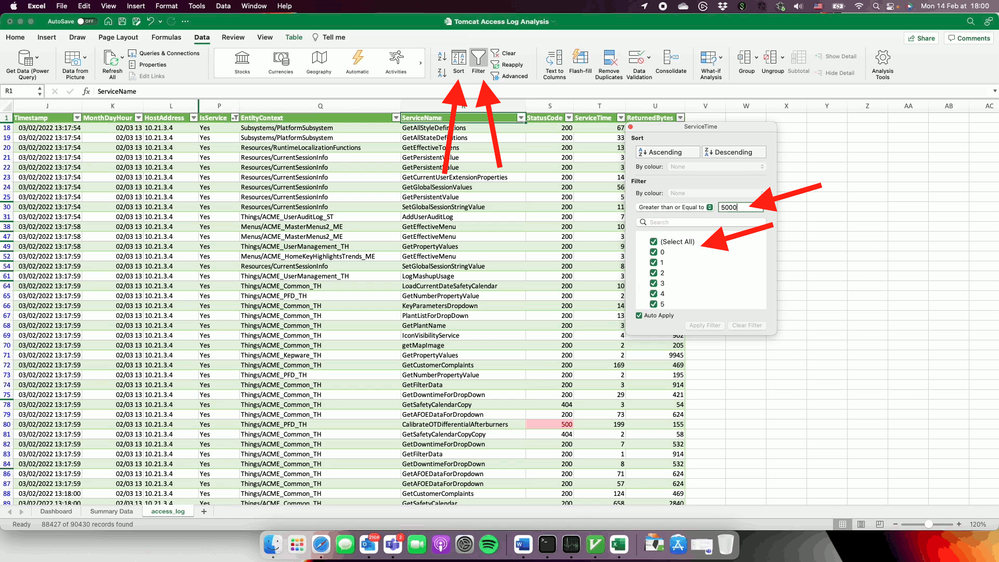Click the Descending sort button
This screenshot has height=562, width=999.
coord(734,152)
